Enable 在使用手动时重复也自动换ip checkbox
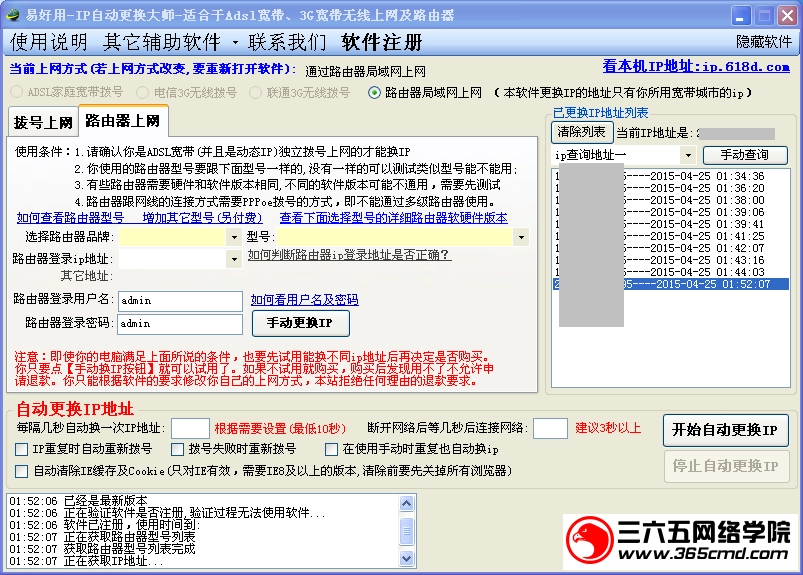 tap(331, 450)
